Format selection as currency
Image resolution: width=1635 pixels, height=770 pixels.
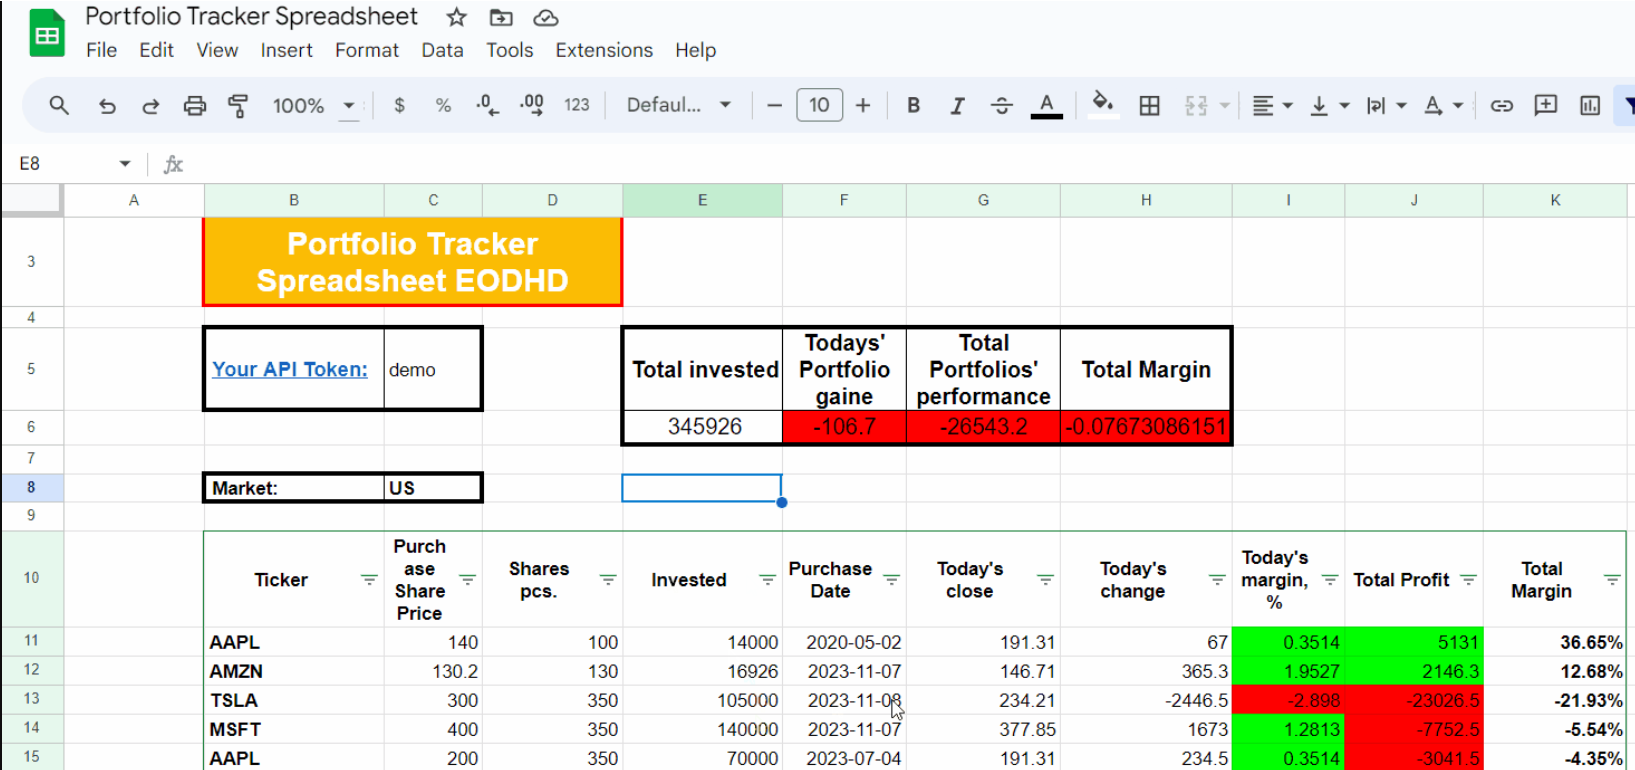[x=399, y=105]
